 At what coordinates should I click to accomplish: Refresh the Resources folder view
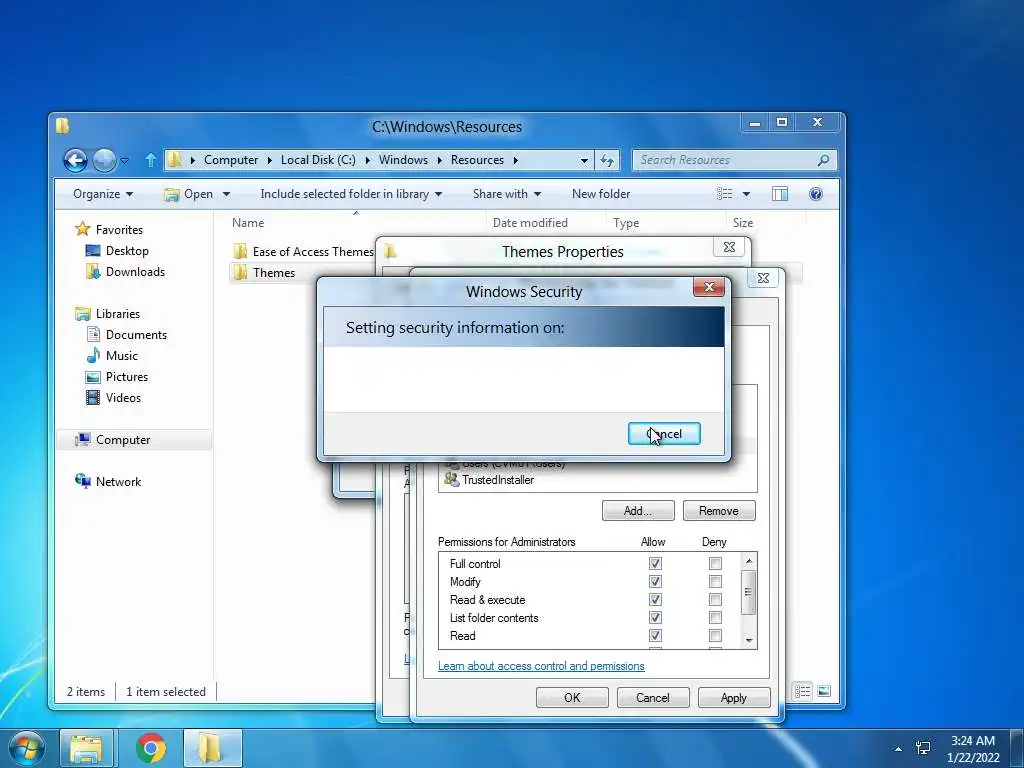(607, 160)
